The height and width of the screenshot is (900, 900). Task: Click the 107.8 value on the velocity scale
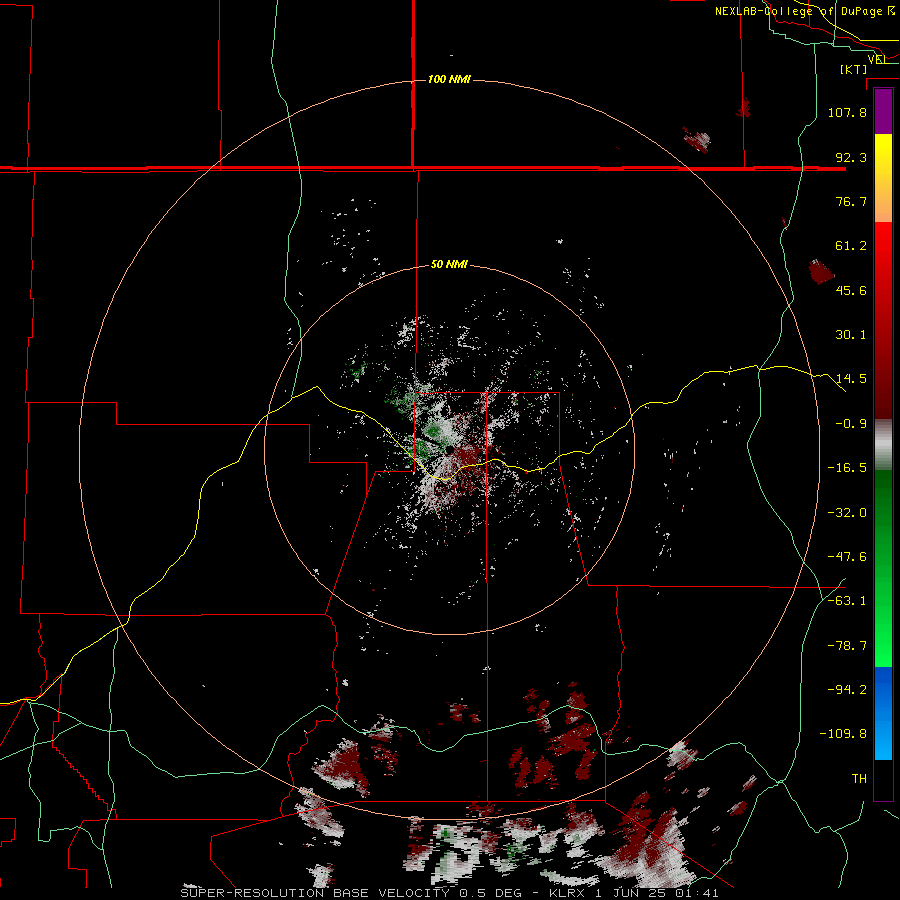(847, 112)
